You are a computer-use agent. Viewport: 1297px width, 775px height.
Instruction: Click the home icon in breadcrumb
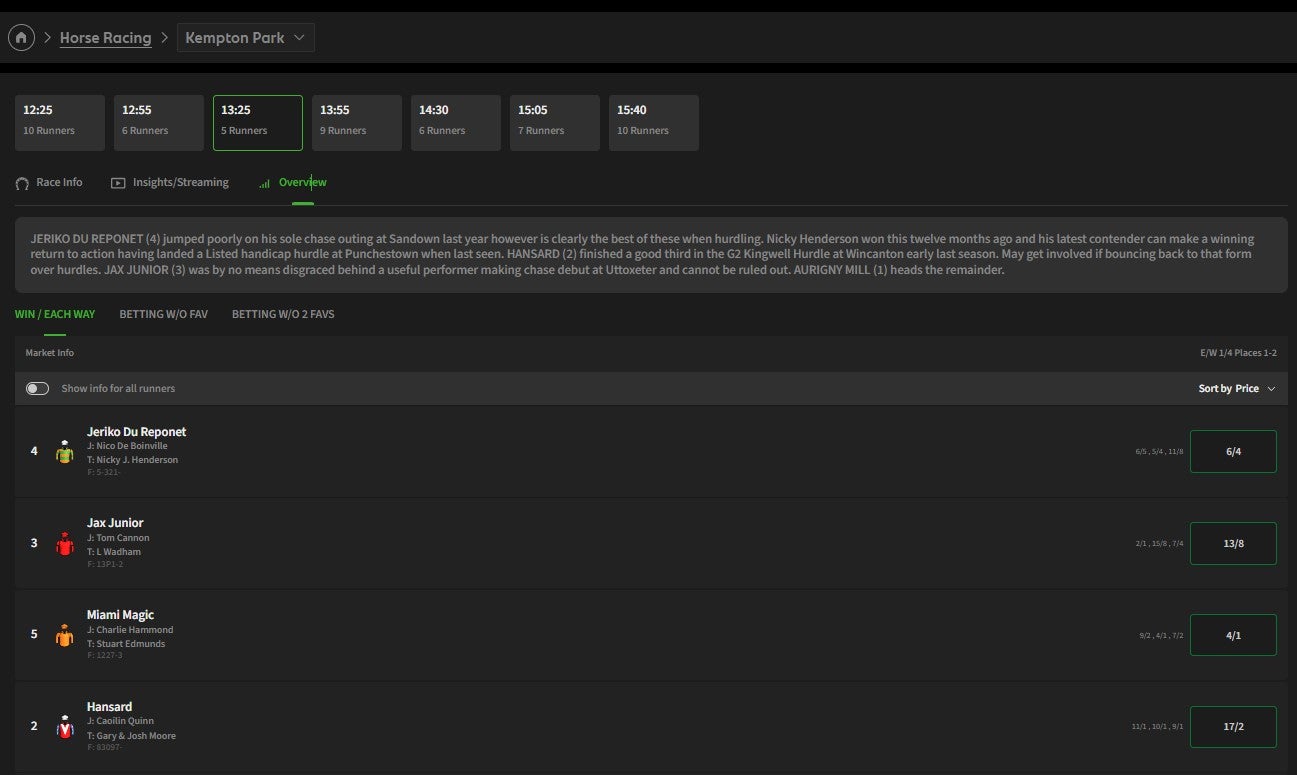click(x=21, y=38)
